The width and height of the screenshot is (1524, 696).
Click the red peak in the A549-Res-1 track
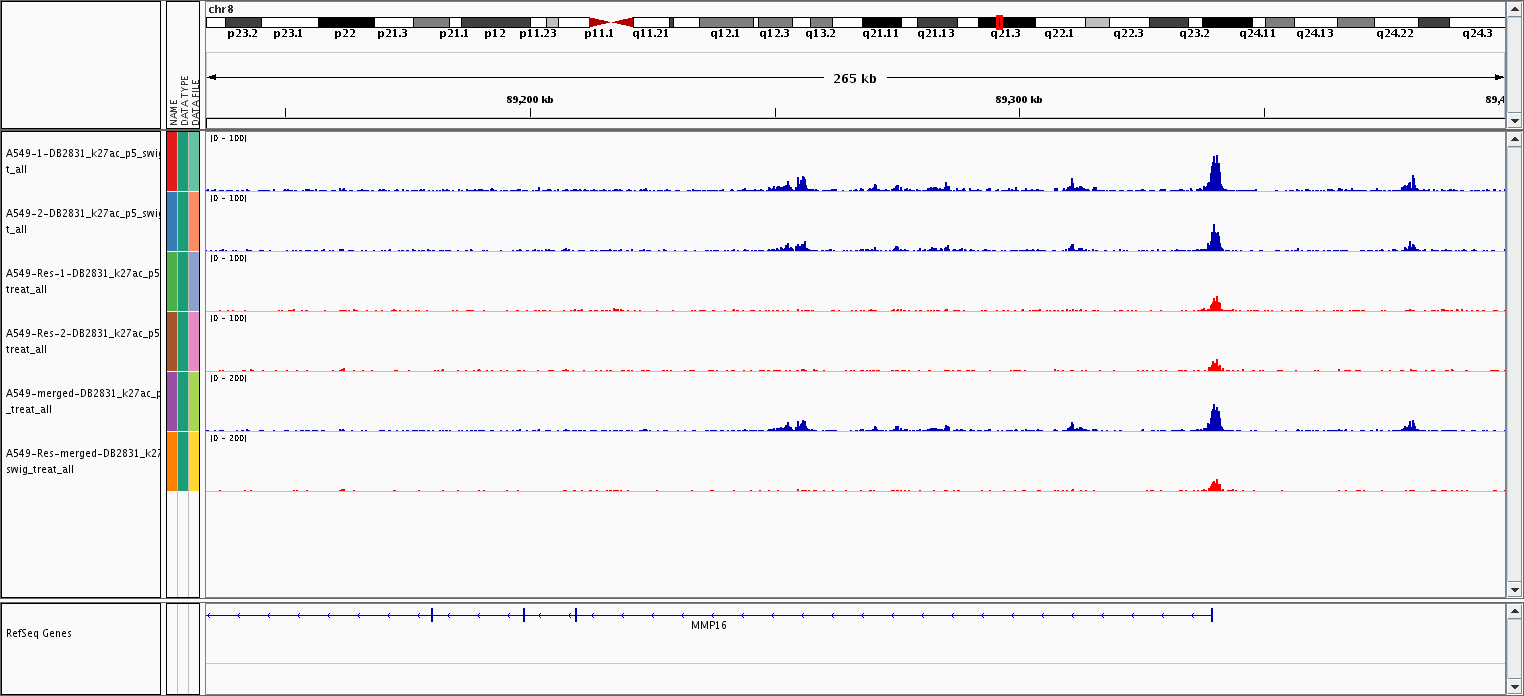(1215, 304)
